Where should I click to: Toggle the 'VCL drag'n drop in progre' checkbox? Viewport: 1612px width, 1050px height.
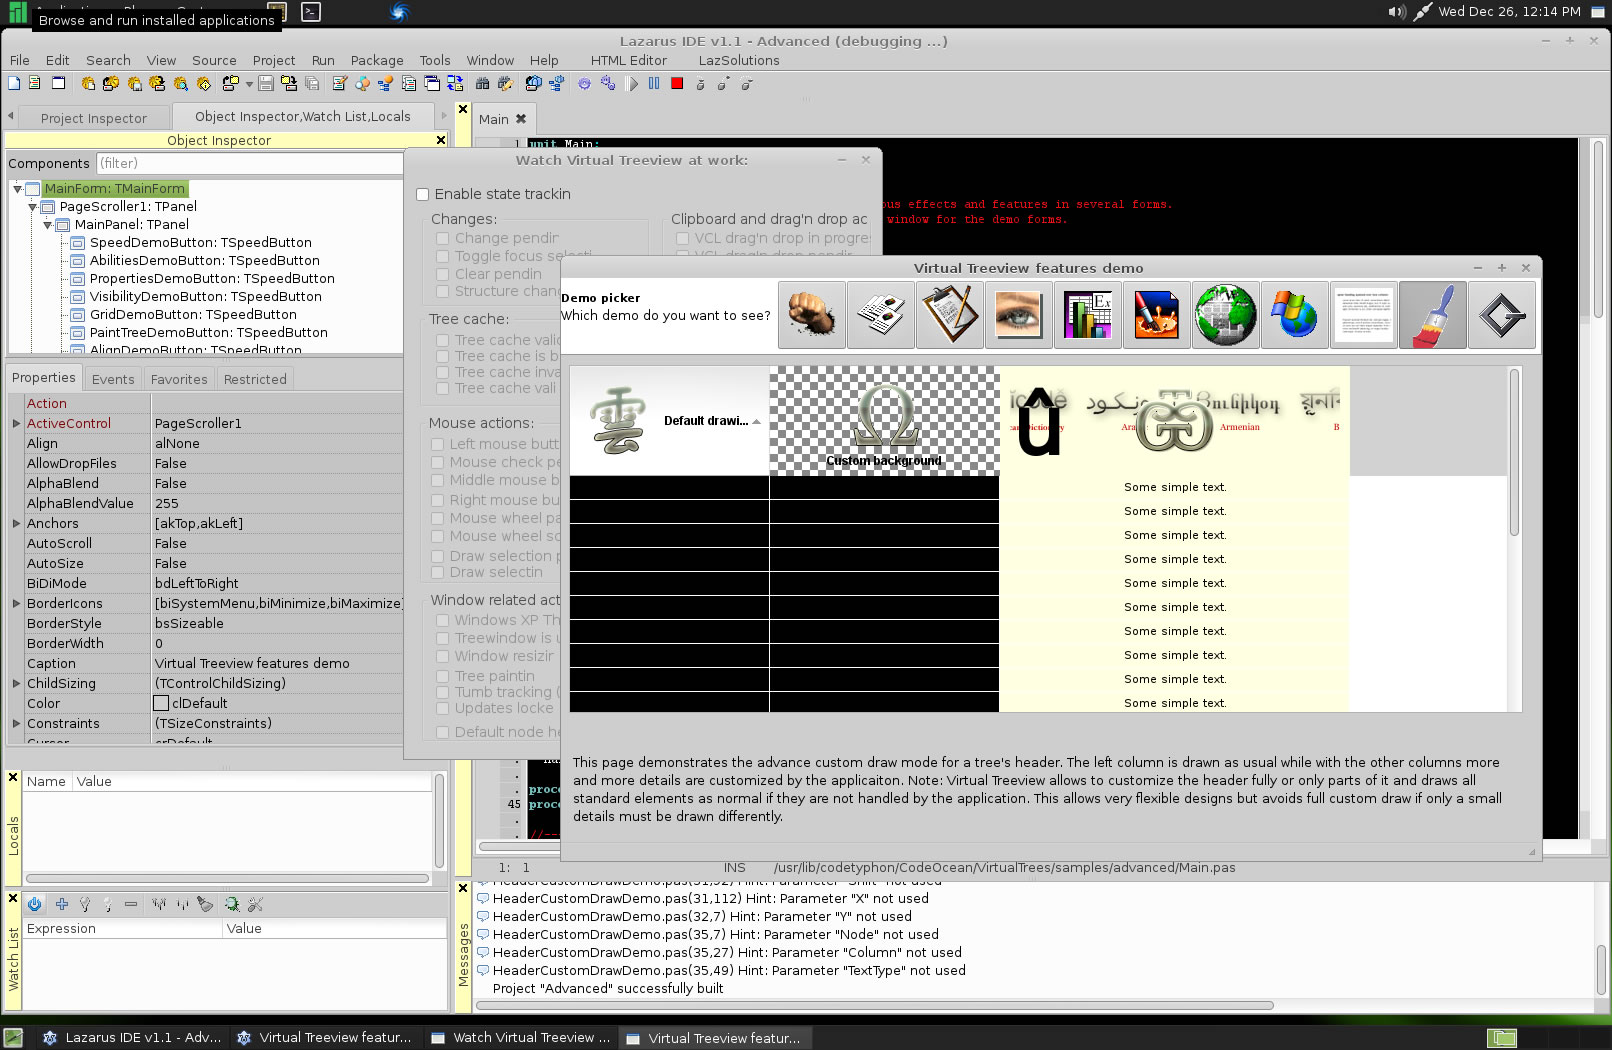tap(682, 238)
